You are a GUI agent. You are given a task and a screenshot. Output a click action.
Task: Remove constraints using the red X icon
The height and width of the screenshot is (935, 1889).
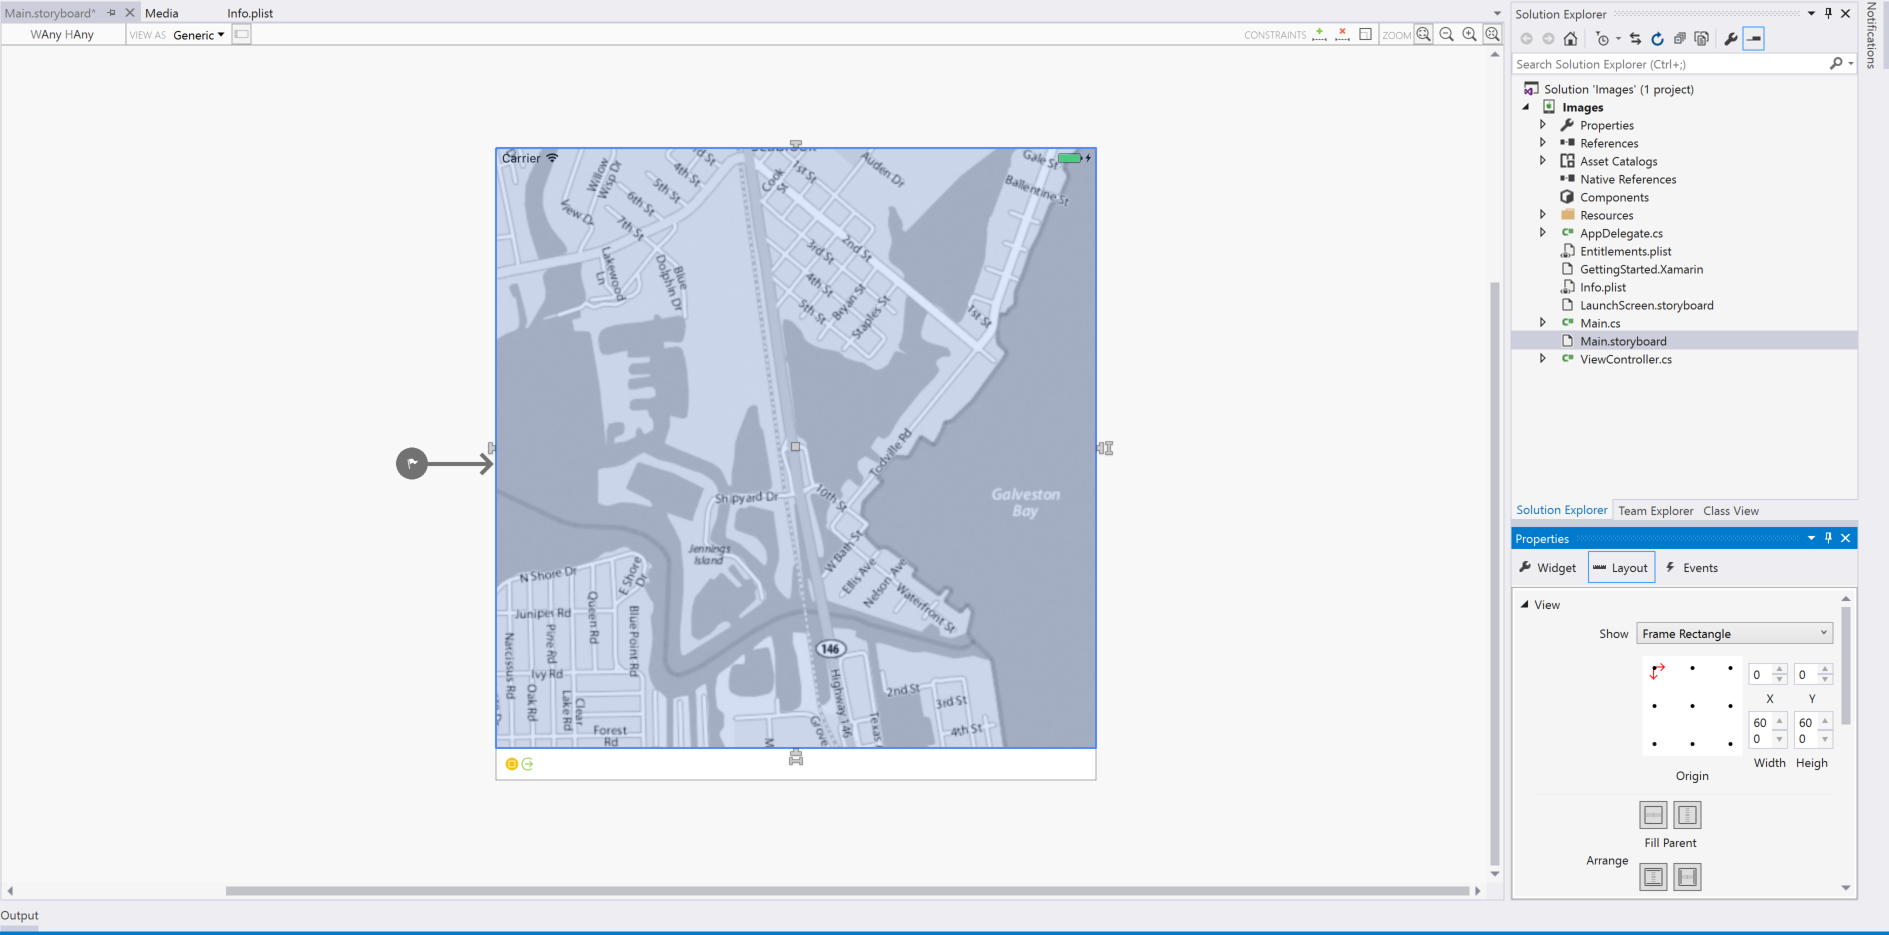(1342, 33)
